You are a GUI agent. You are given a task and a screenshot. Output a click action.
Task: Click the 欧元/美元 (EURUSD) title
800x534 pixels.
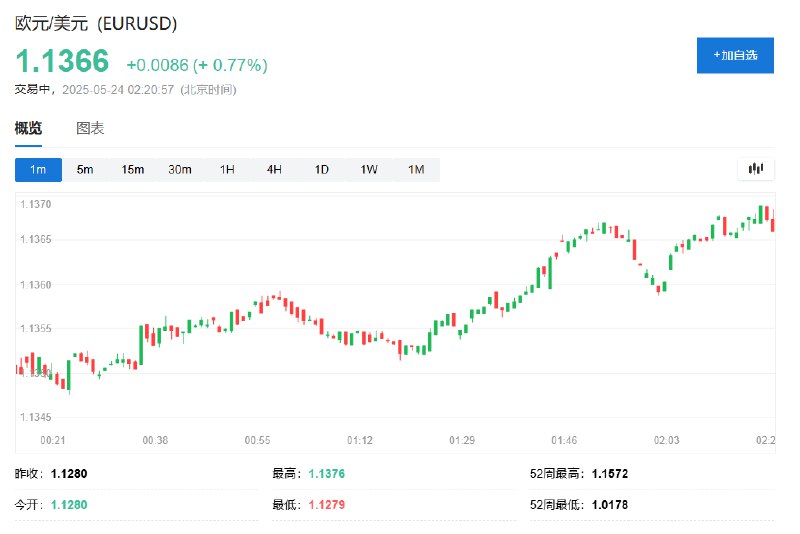coord(96,23)
